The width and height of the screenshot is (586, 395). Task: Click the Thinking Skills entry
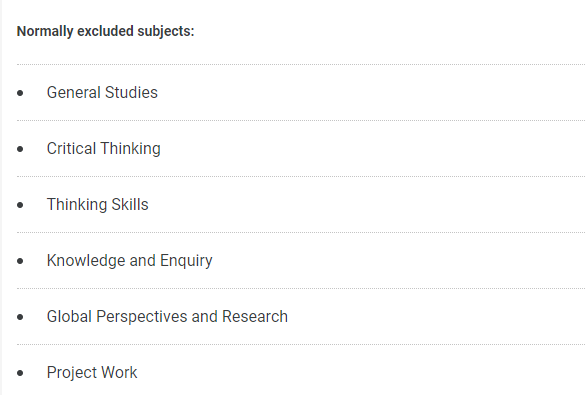tap(98, 204)
